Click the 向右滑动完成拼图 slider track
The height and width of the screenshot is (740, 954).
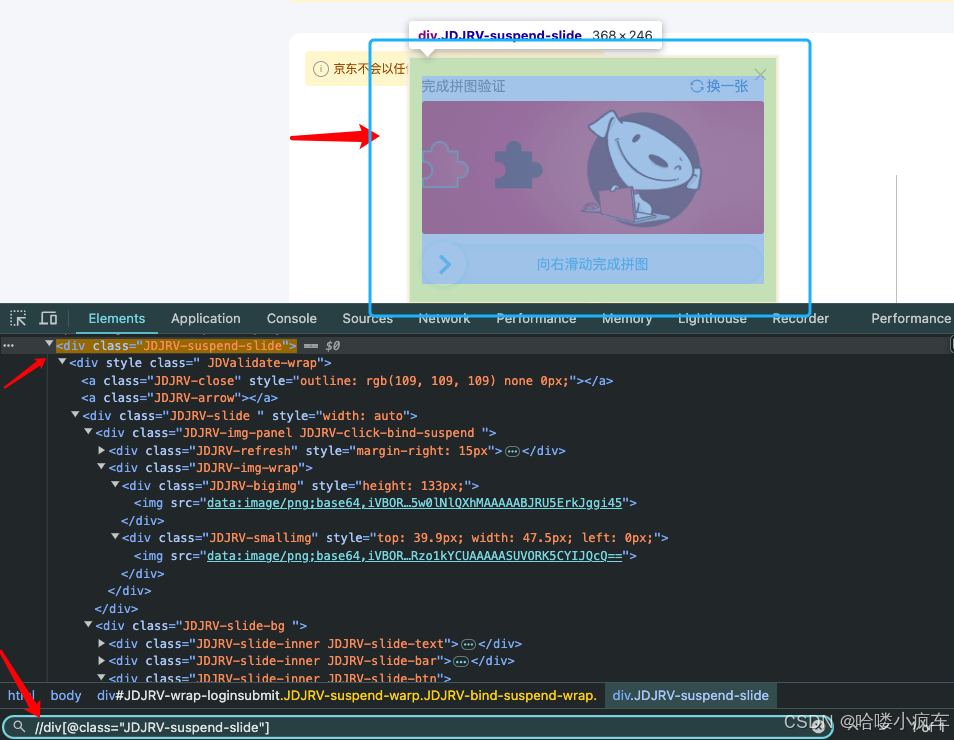pyautogui.click(x=593, y=264)
